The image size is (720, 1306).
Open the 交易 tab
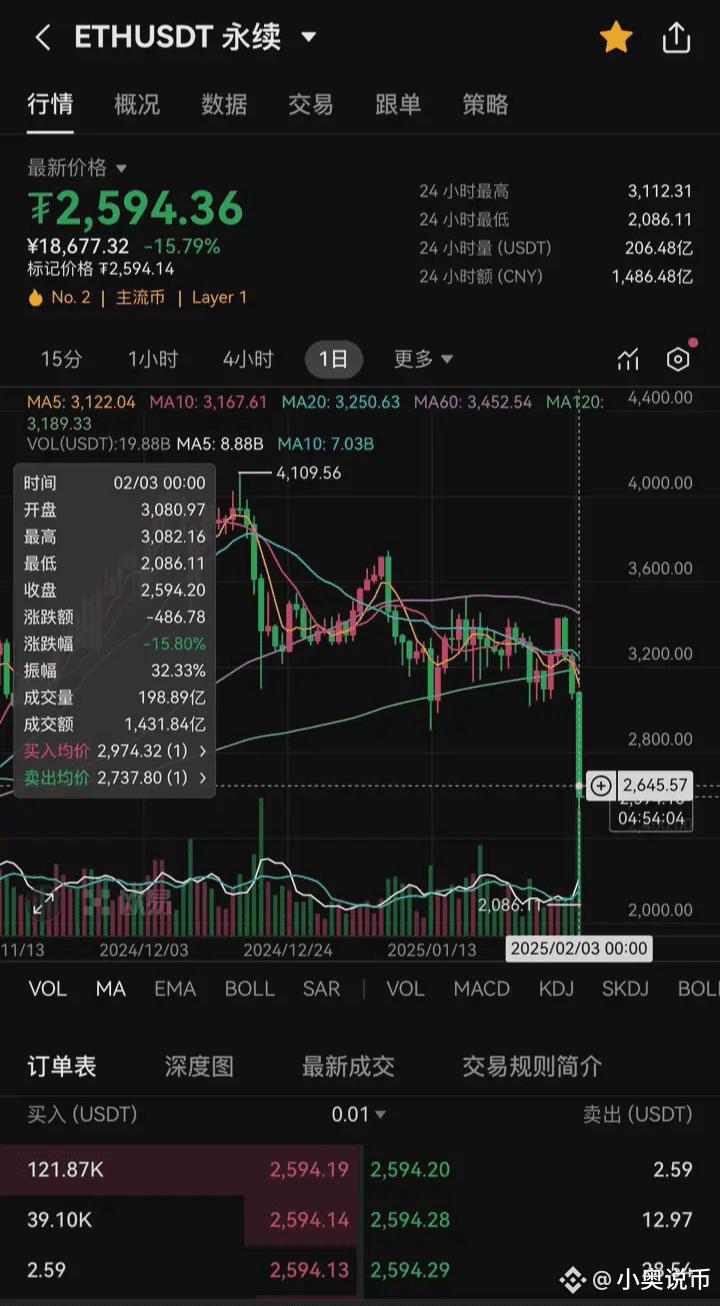pyautogui.click(x=311, y=104)
